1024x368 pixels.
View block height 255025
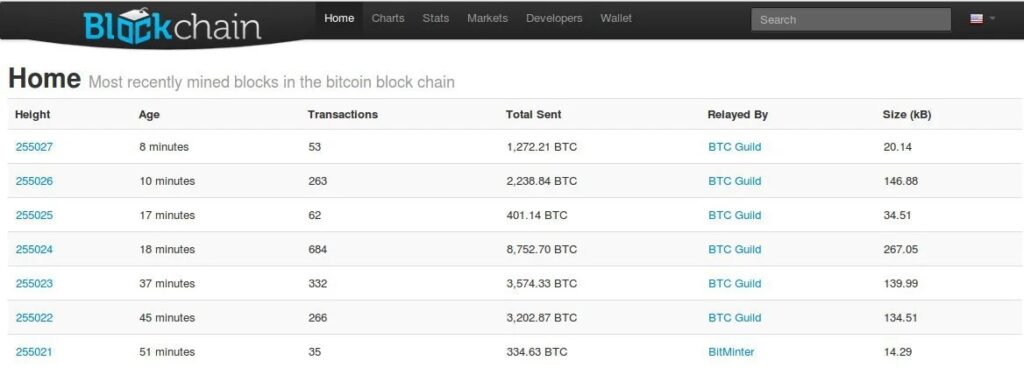pos(34,215)
